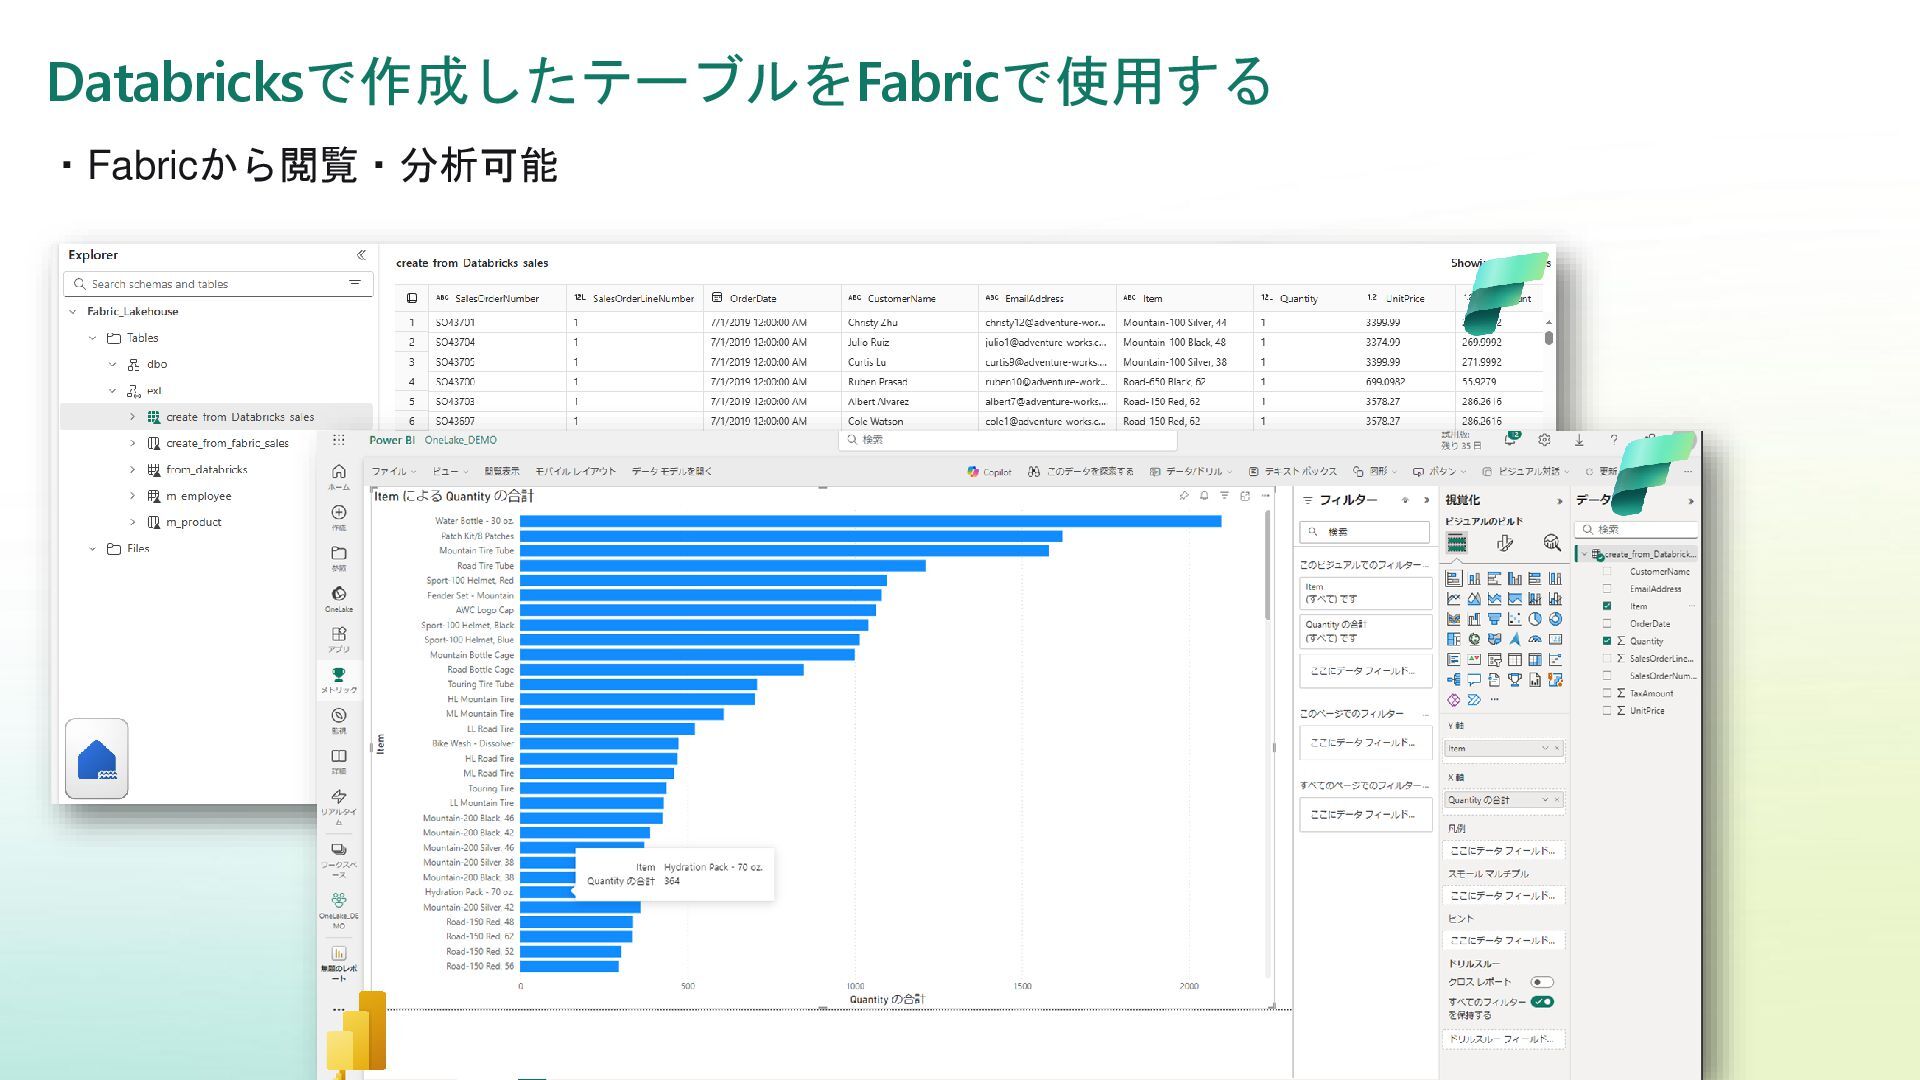The height and width of the screenshot is (1080, 1920).
Task: Open the Format visual paintbrush tab
Action: (x=1504, y=543)
